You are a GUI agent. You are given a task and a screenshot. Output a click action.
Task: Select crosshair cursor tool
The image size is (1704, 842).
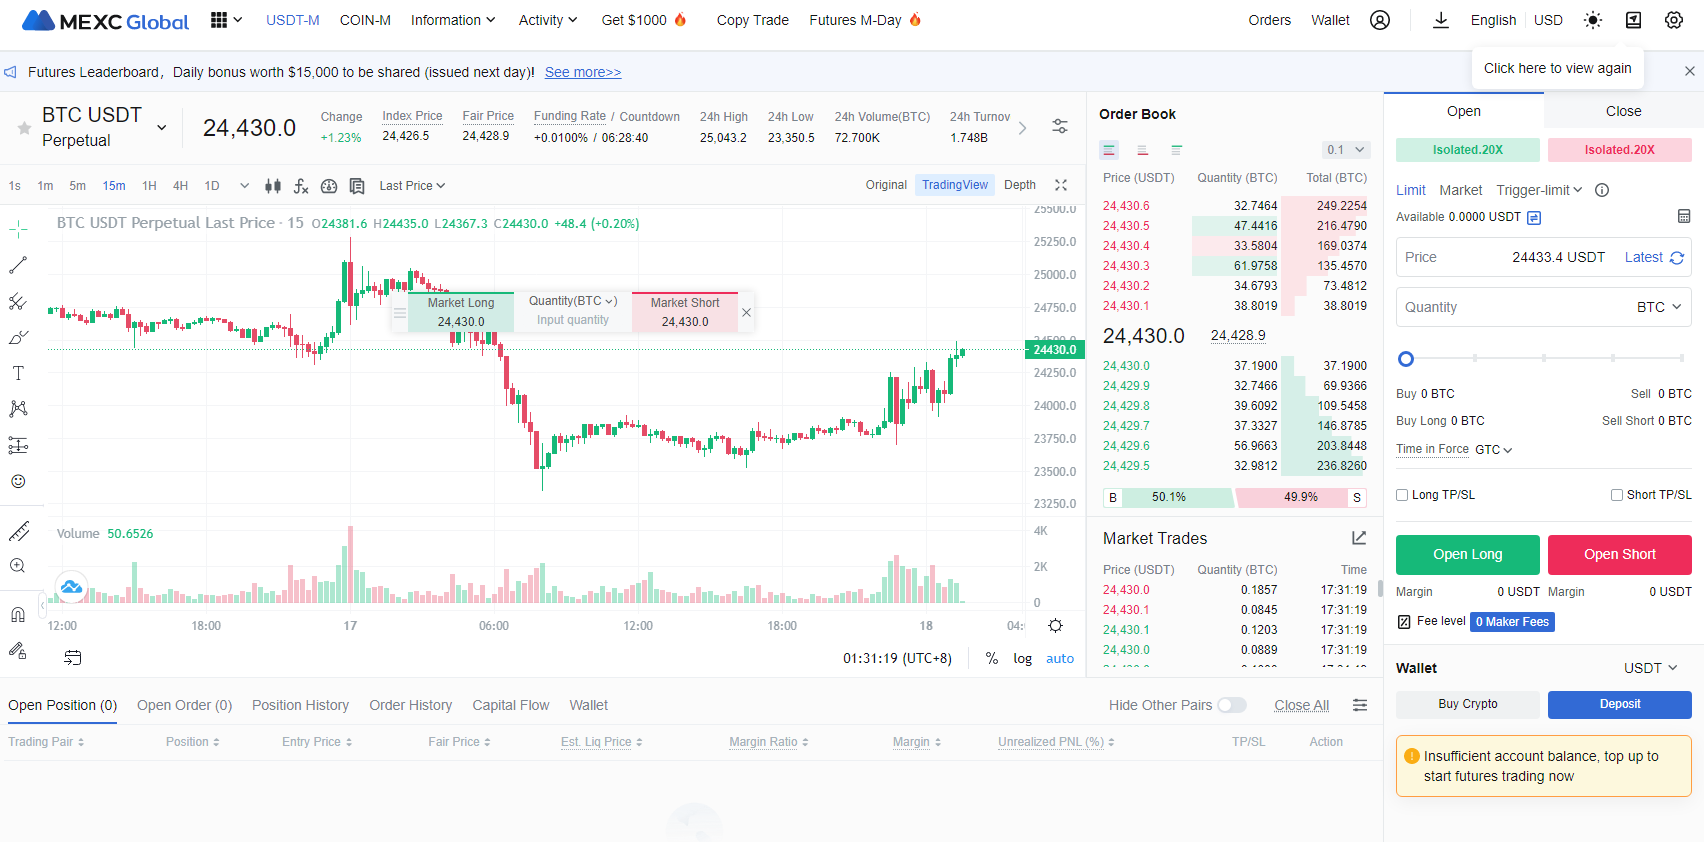click(x=18, y=229)
